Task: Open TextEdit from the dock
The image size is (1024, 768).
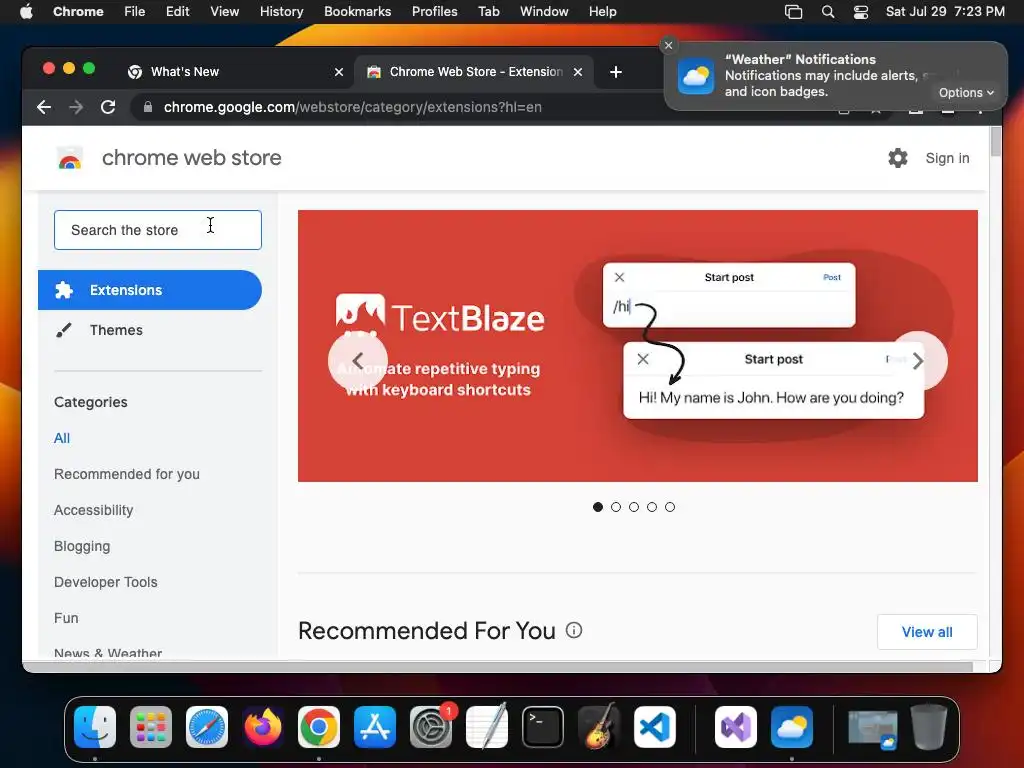Action: pos(487,727)
